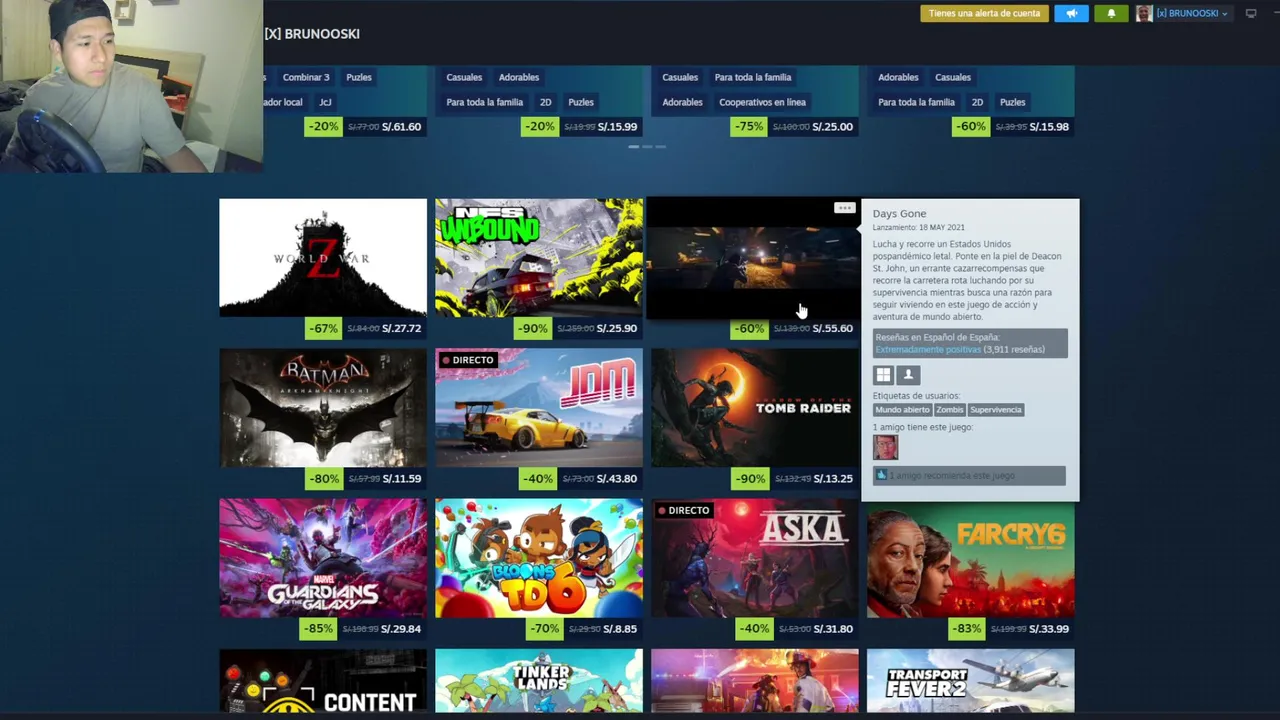Open the World War Z game capsule
This screenshot has height=720, width=1280.
[323, 258]
